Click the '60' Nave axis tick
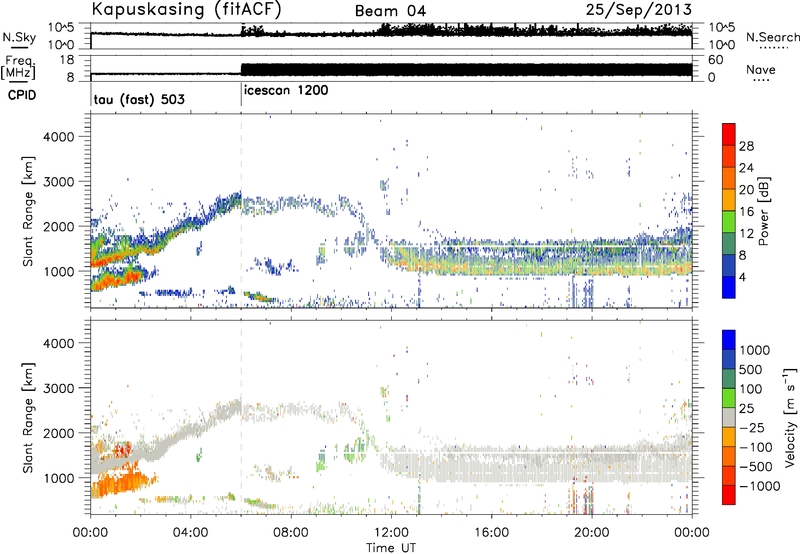 [x=715, y=60]
